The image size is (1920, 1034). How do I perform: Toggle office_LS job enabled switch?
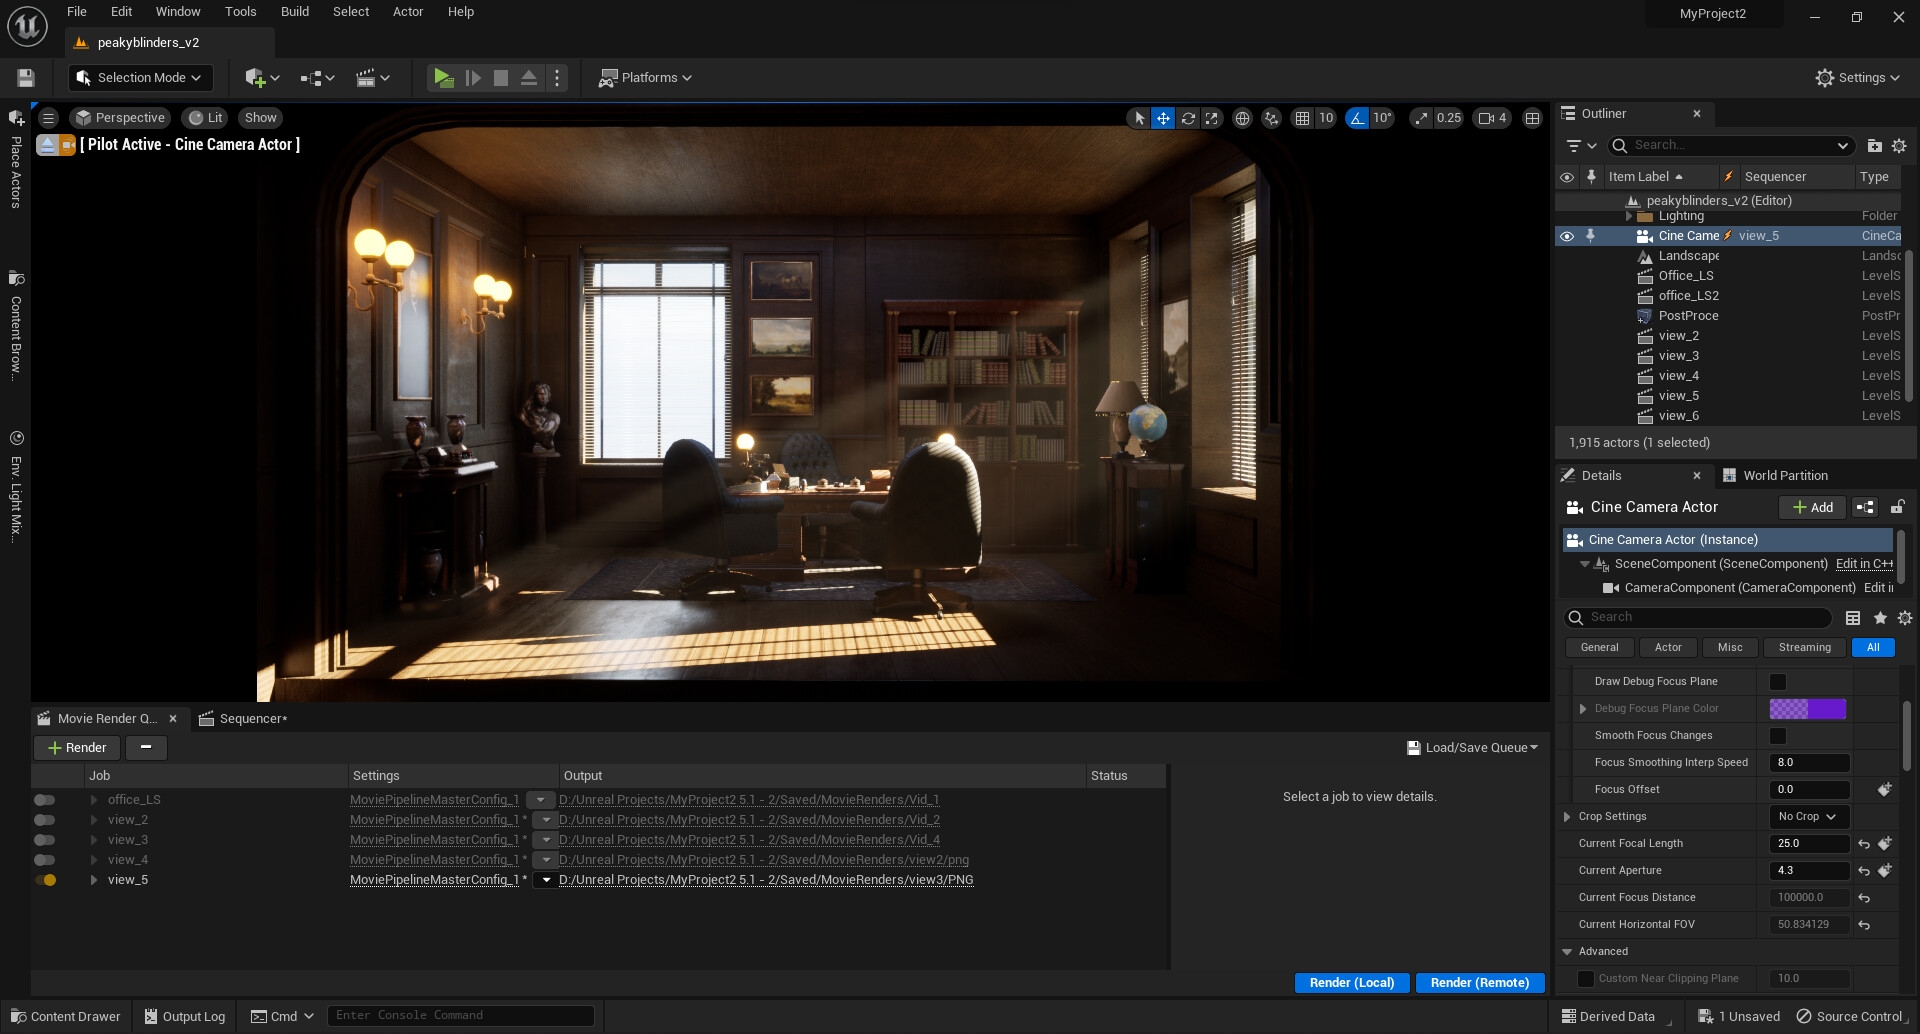pyautogui.click(x=45, y=800)
